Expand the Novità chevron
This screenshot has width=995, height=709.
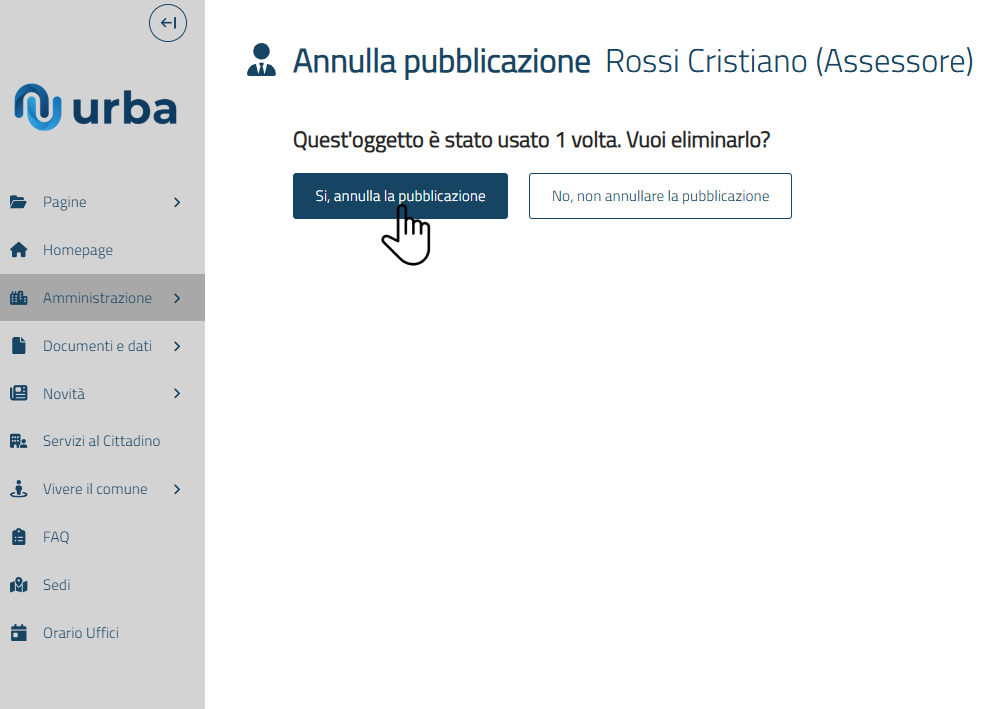coord(177,393)
